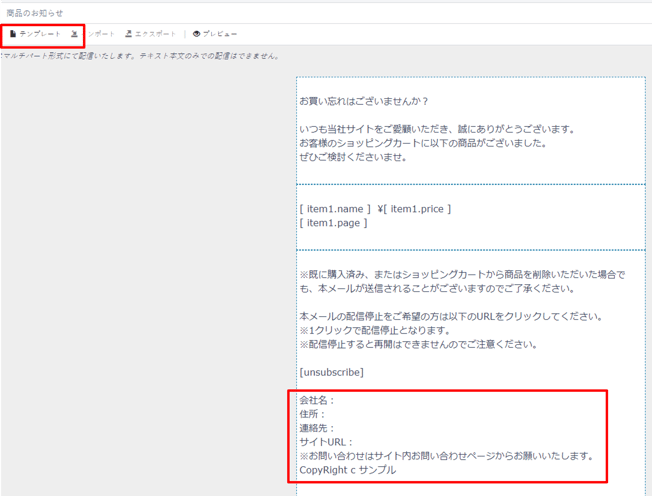Click the '連絡先：' footer line
The height and width of the screenshot is (496, 652).
pyautogui.click(x=317, y=428)
